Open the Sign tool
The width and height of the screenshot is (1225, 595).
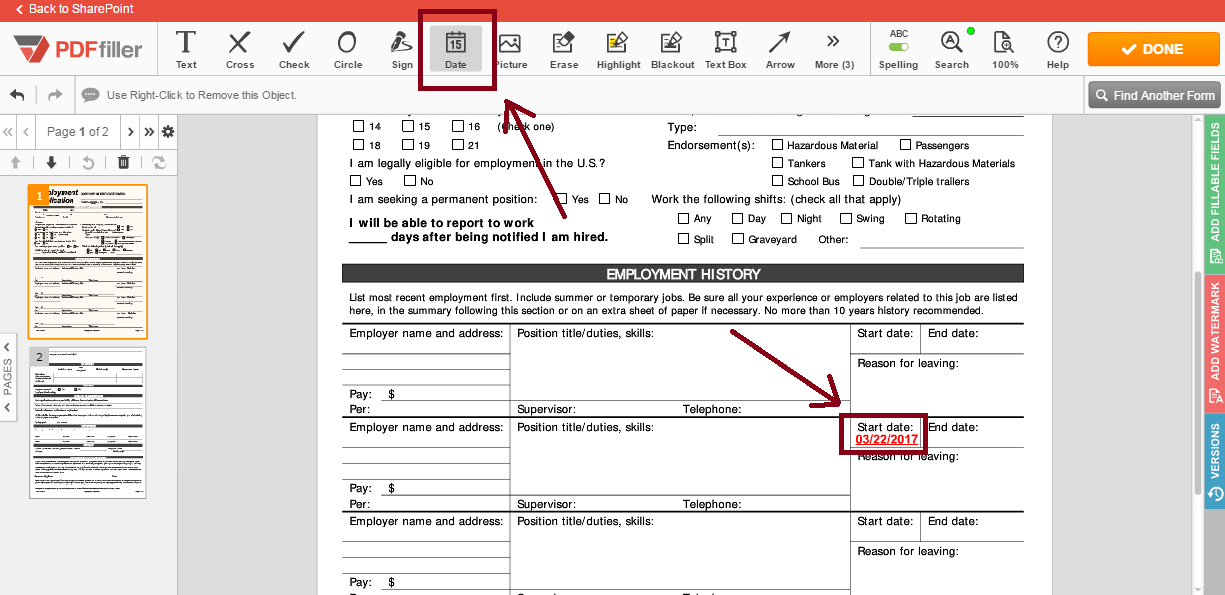pyautogui.click(x=401, y=48)
